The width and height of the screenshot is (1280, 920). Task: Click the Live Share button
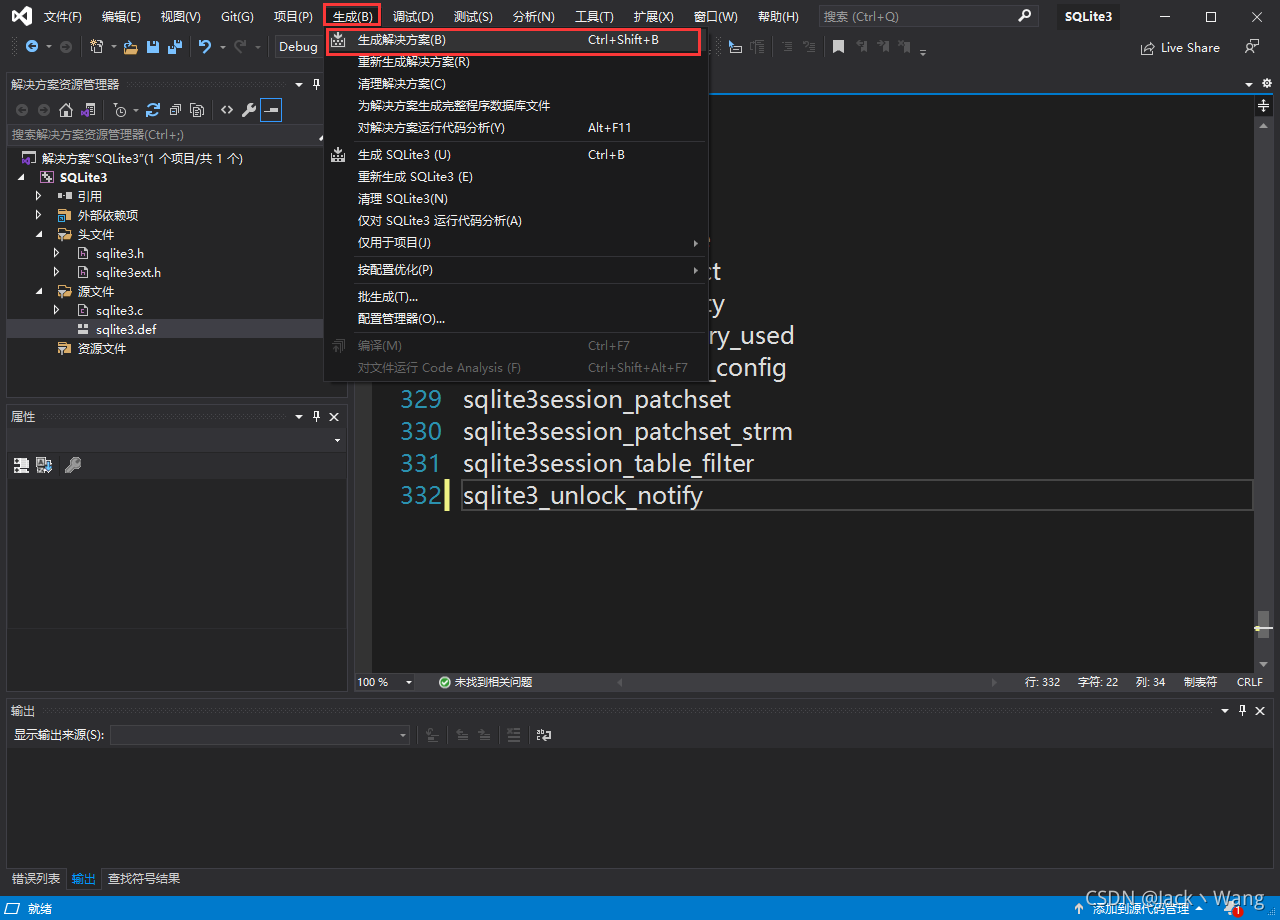point(1180,47)
